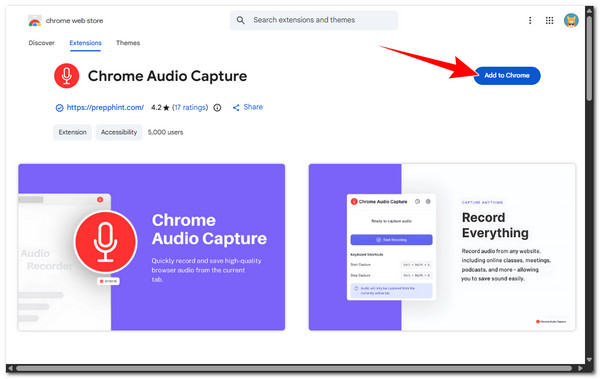Click the 5,000 users text

click(165, 132)
